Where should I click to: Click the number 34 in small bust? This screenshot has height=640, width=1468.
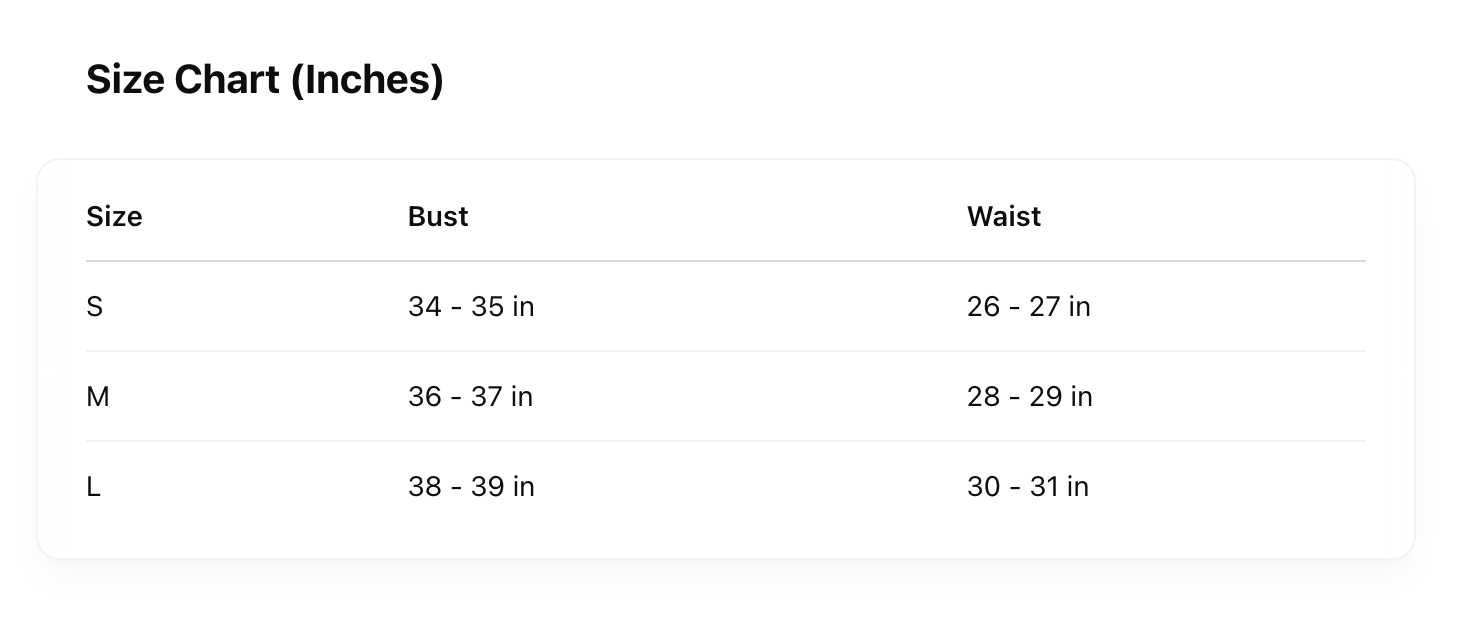[x=424, y=307]
